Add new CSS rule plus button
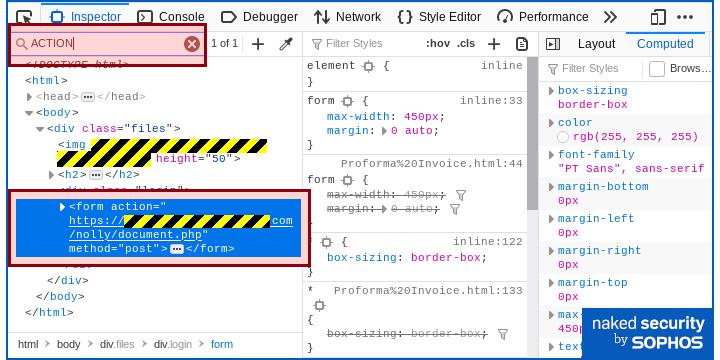Viewport: 720px width, 360px height. 494,44
